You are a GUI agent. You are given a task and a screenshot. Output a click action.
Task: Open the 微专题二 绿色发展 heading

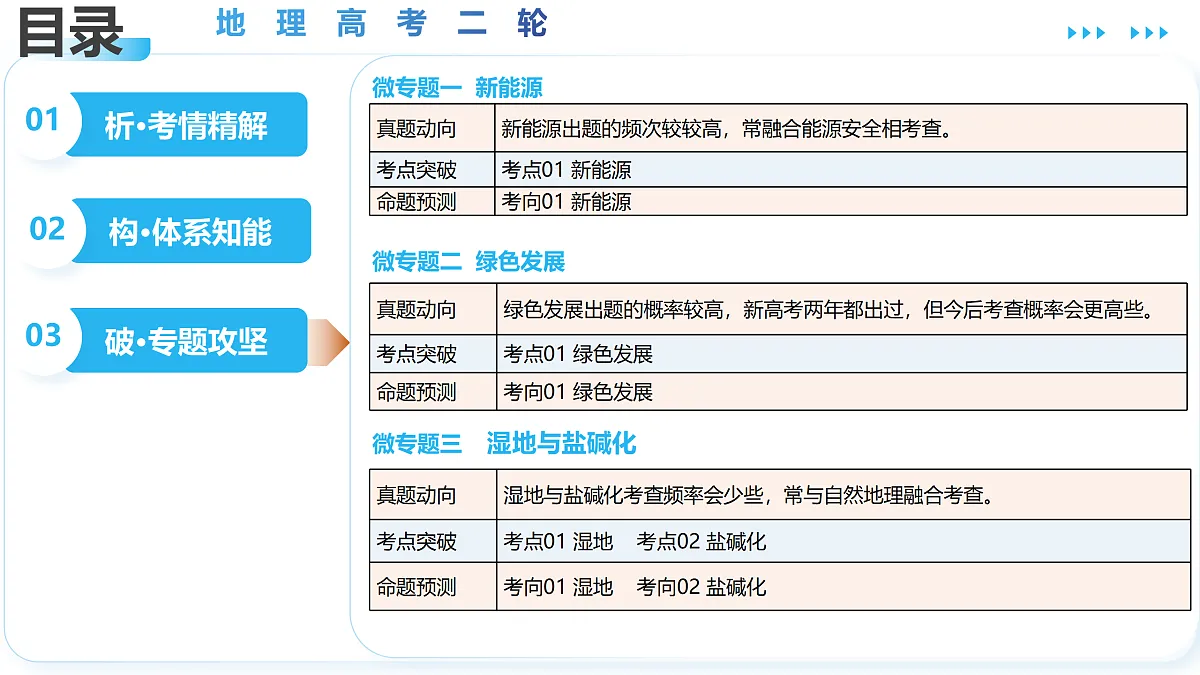tap(469, 262)
